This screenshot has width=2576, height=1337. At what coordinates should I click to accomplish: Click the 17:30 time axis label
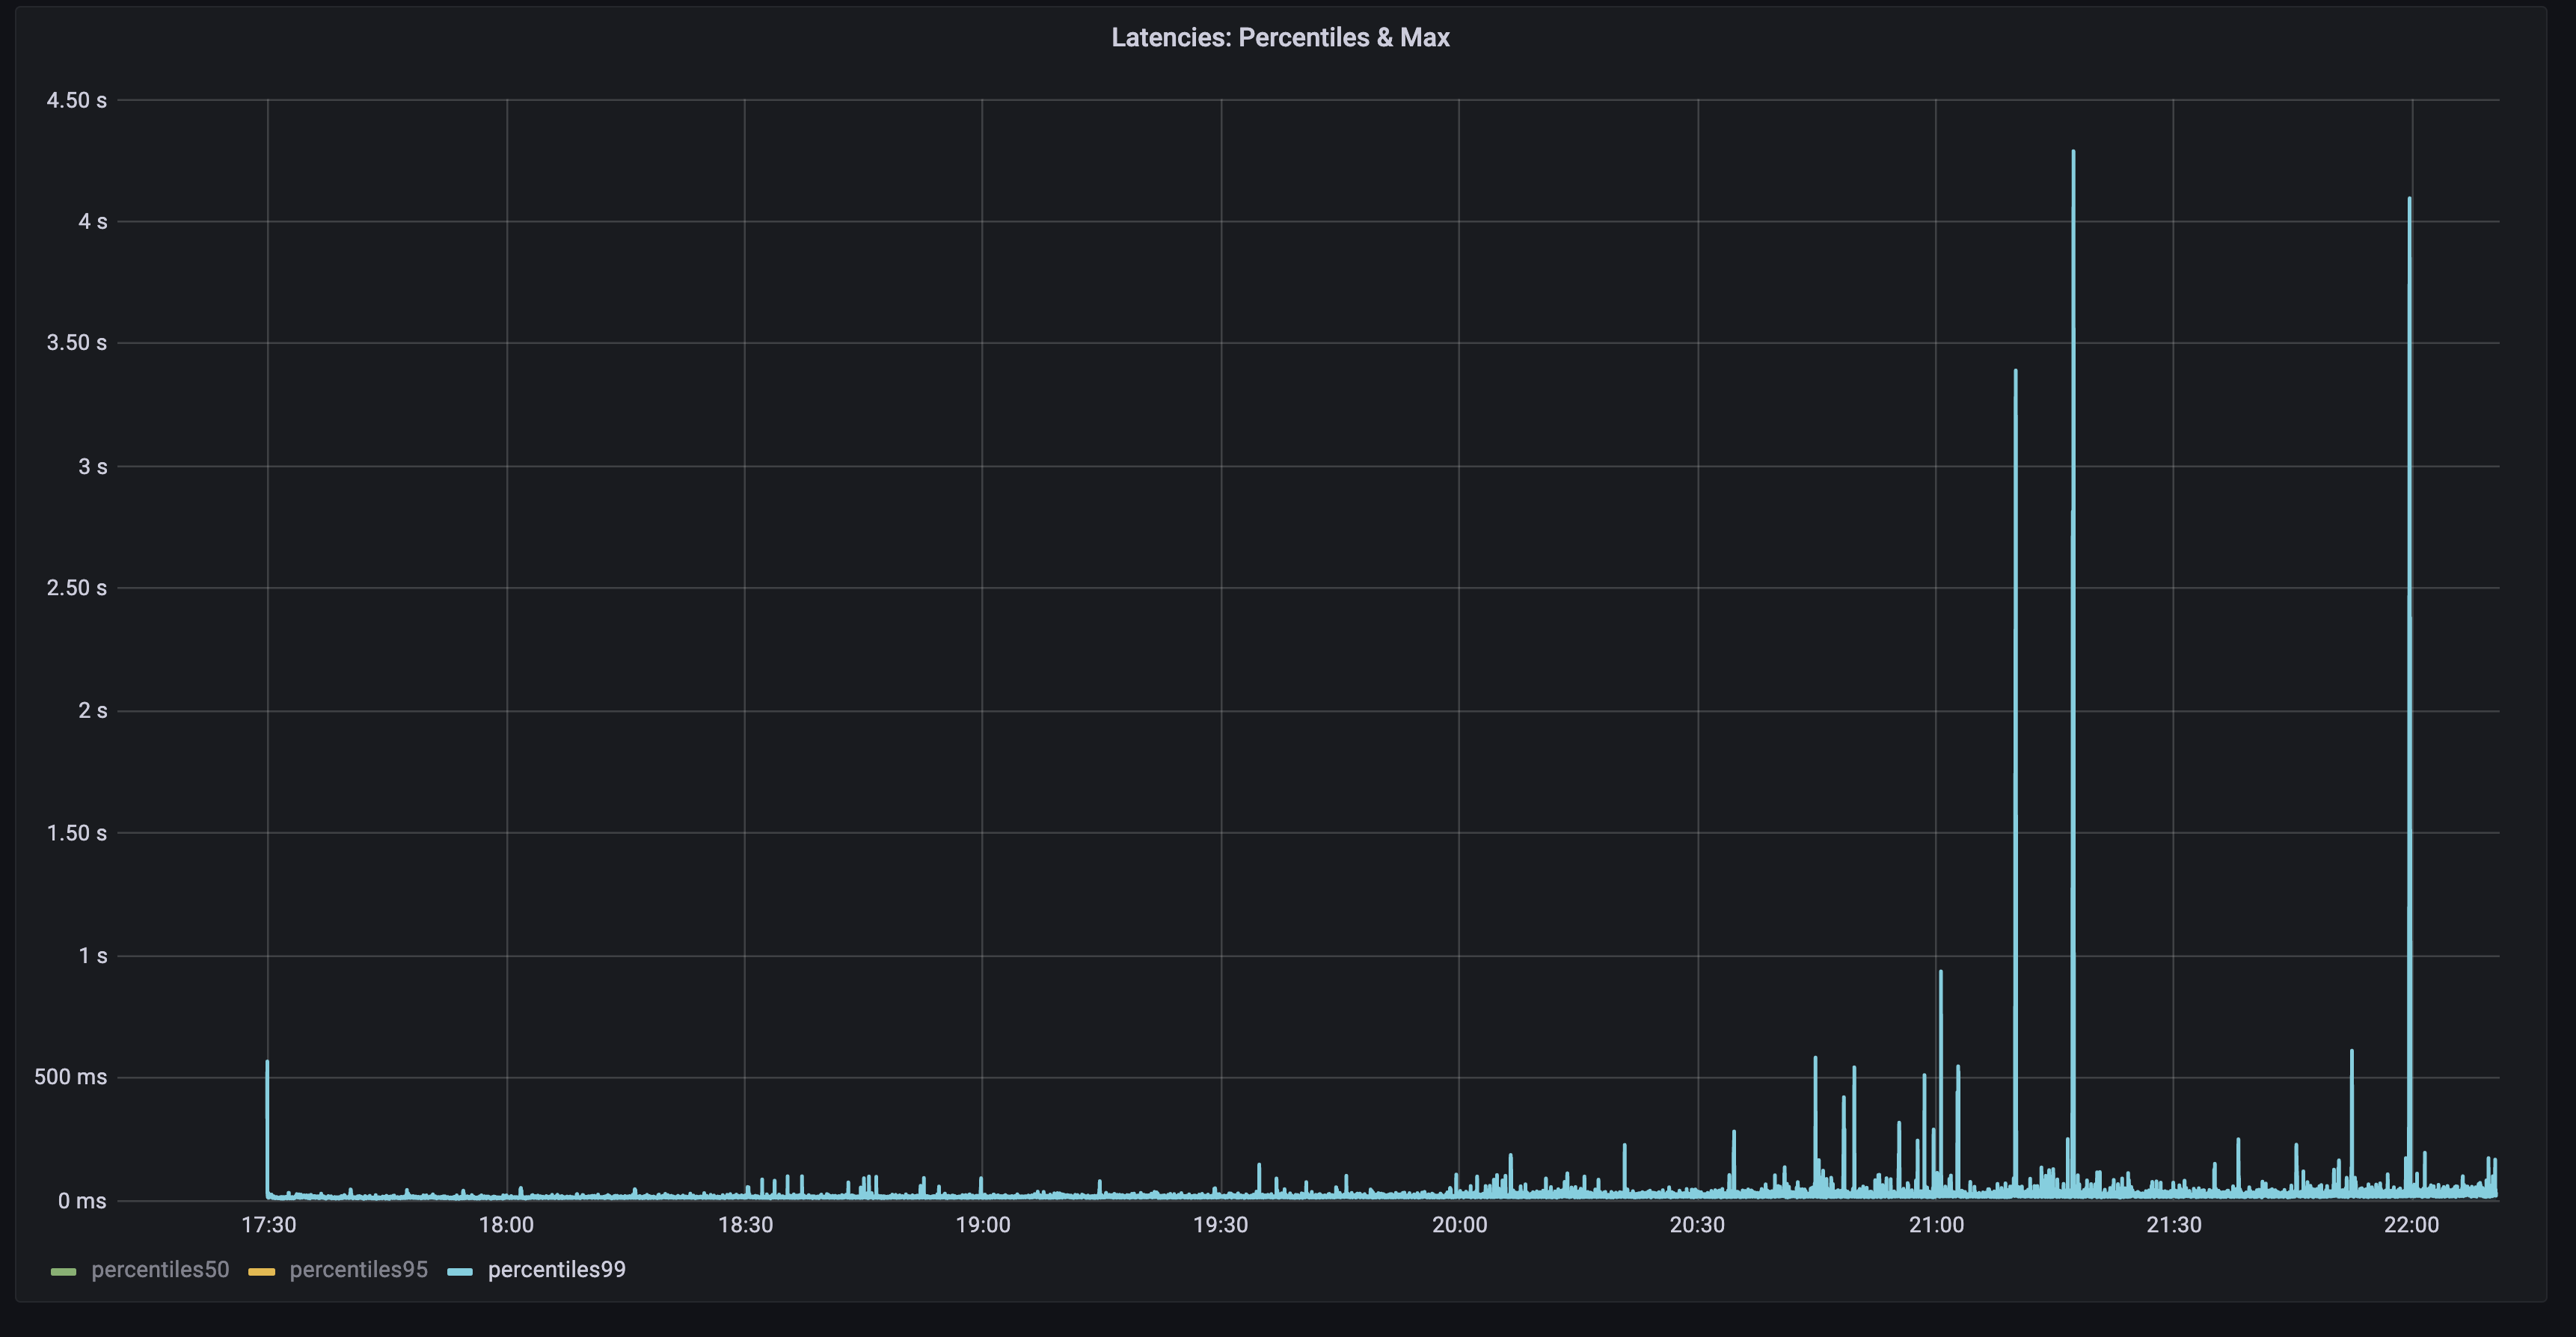tap(268, 1225)
